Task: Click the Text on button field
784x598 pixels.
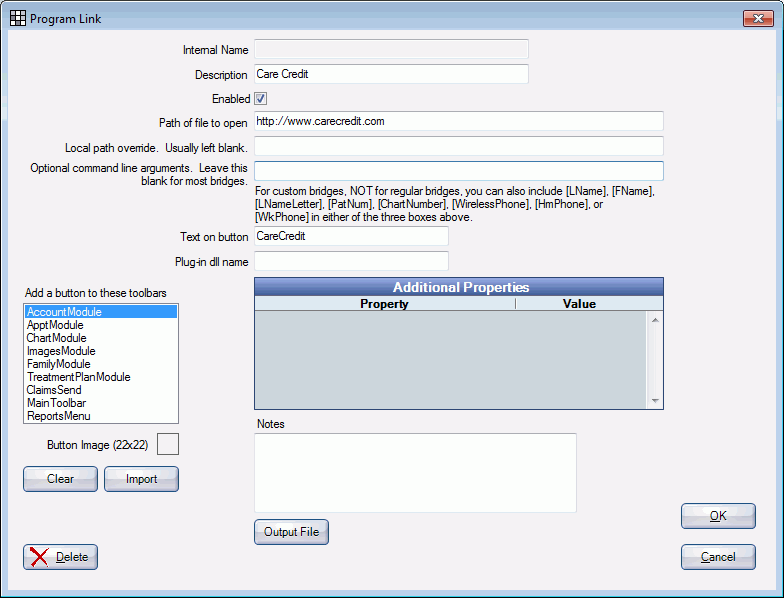Action: click(351, 236)
